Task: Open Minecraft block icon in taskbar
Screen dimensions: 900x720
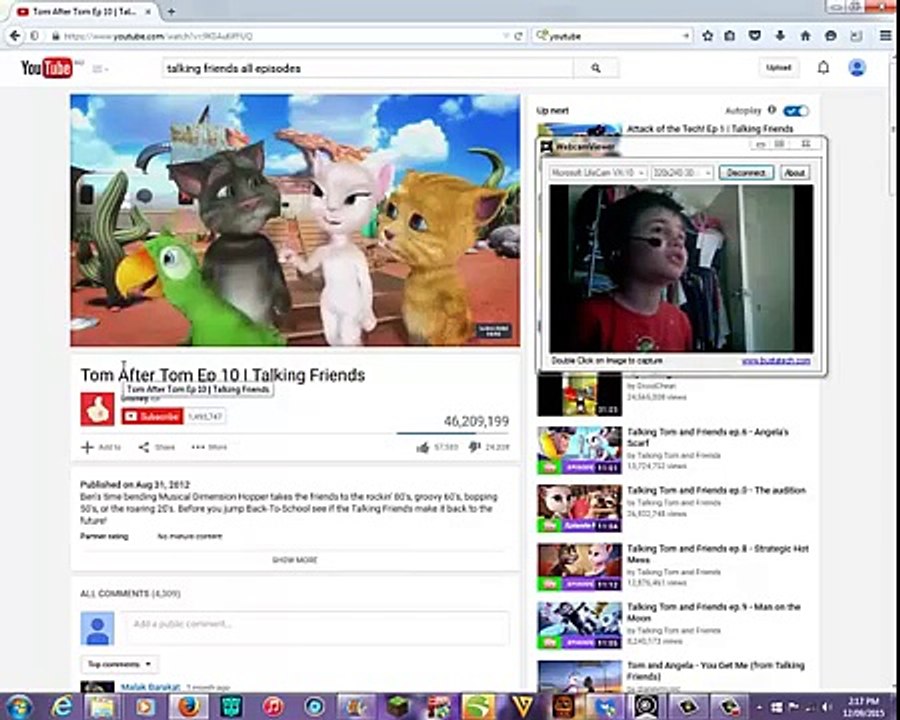Action: (397, 706)
